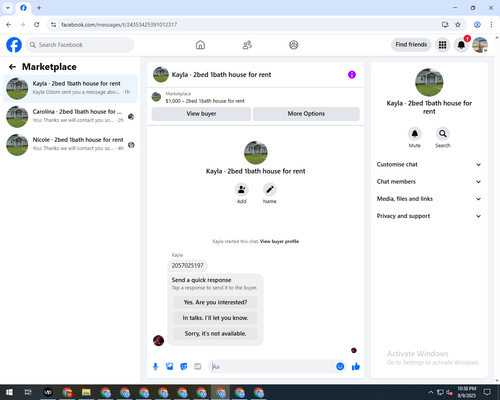Click the choose sticker icon

(x=184, y=367)
